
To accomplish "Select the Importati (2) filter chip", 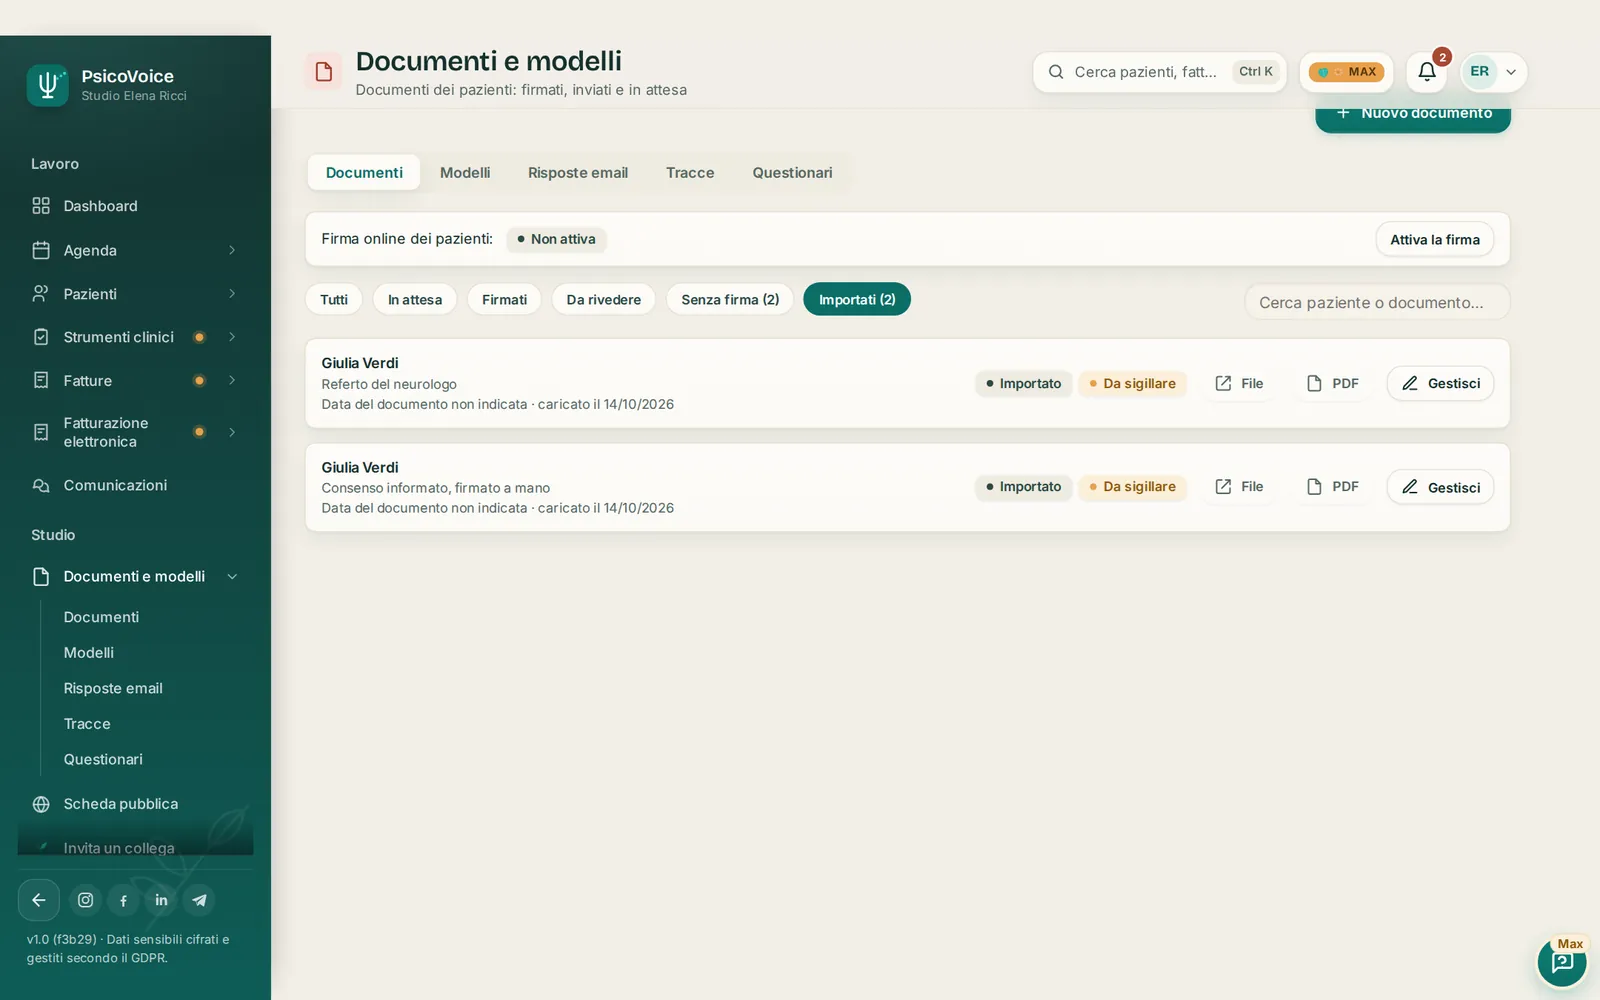I will [x=857, y=300].
